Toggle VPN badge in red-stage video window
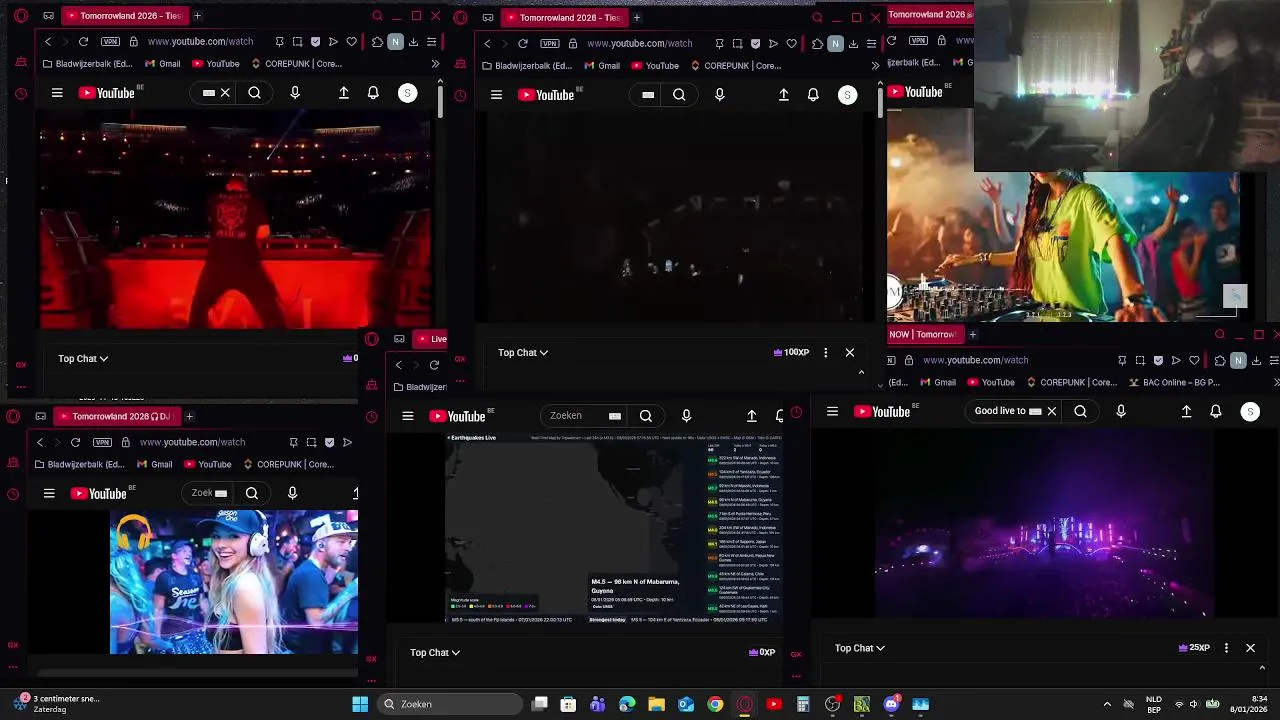 (110, 42)
